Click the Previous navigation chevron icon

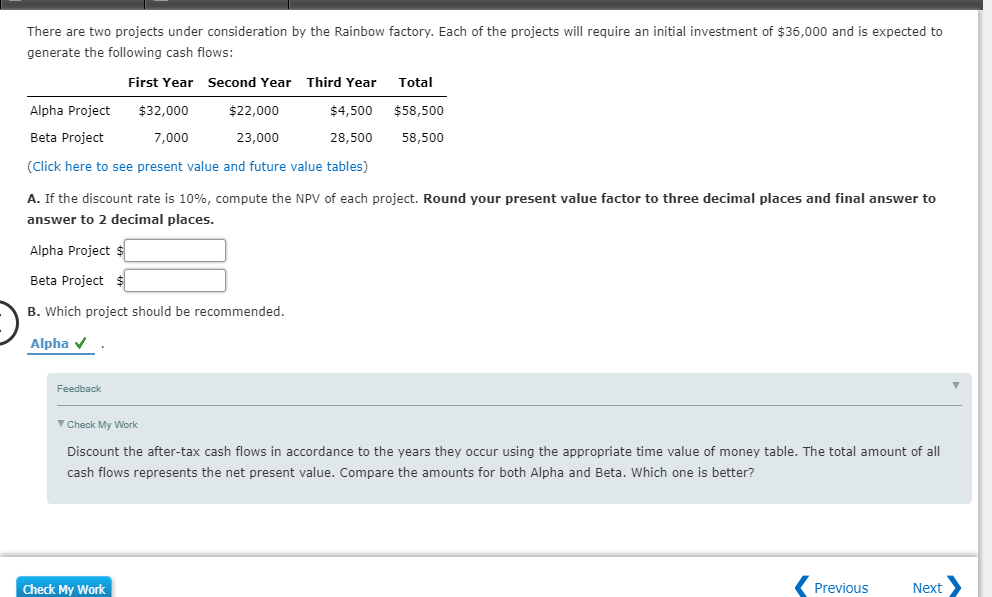click(x=800, y=587)
